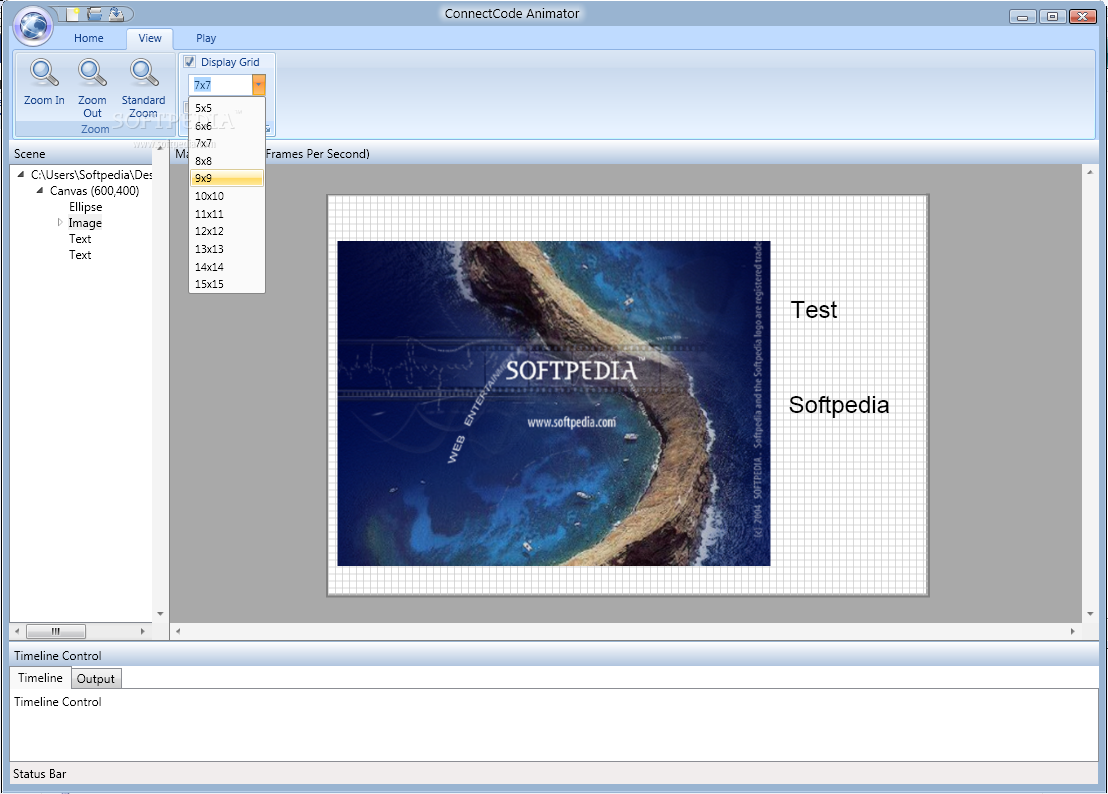
Task: Click the Save quick-access icon
Action: coord(117,13)
